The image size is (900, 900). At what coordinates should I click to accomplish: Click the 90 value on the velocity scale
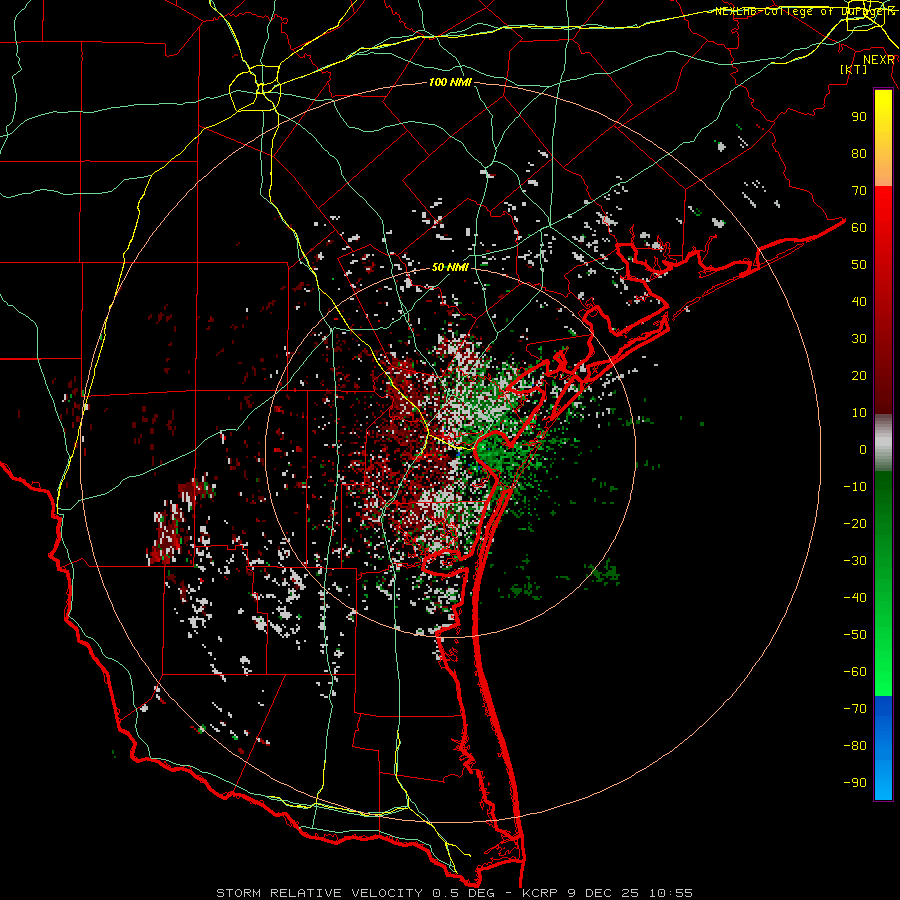click(859, 117)
